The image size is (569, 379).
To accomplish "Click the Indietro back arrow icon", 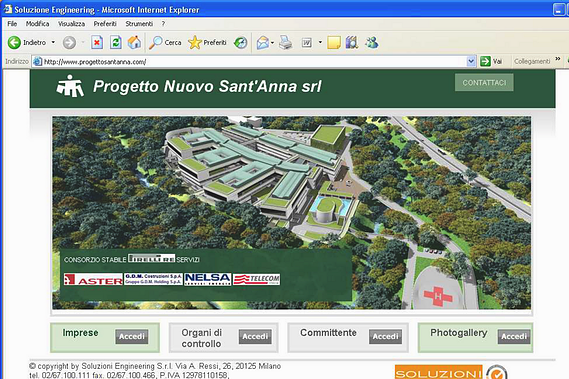I will tap(14, 42).
